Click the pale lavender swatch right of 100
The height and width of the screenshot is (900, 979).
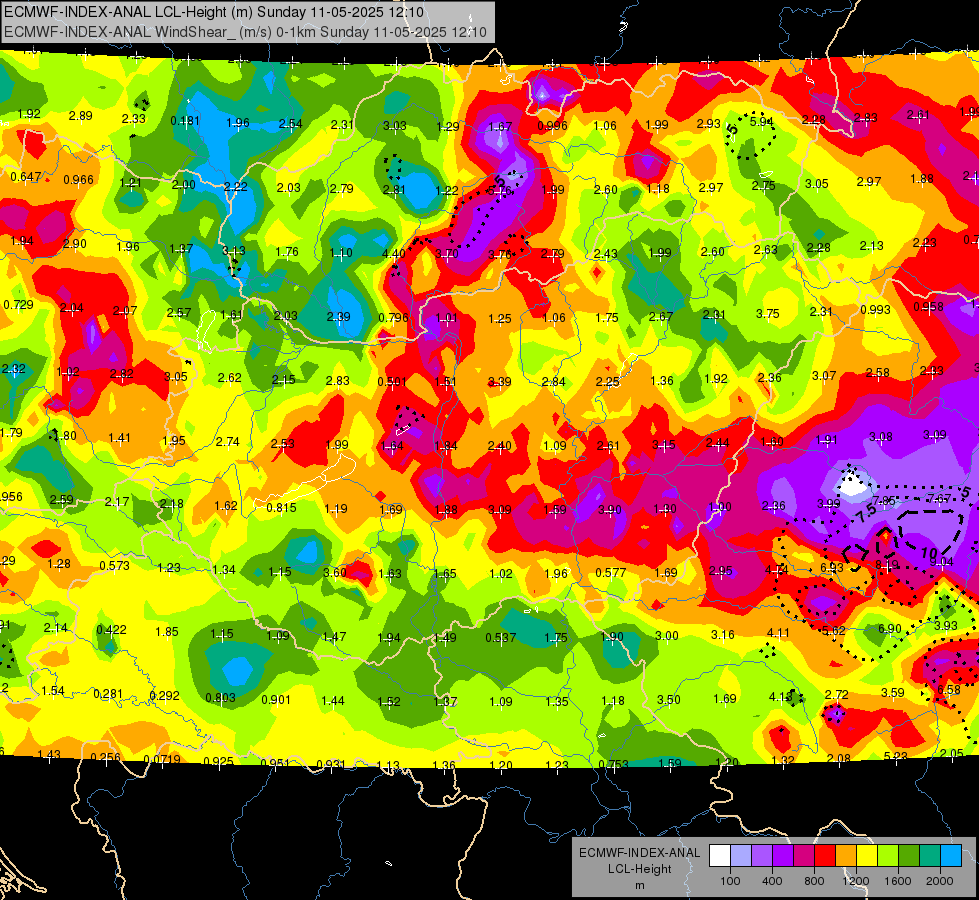point(741,856)
